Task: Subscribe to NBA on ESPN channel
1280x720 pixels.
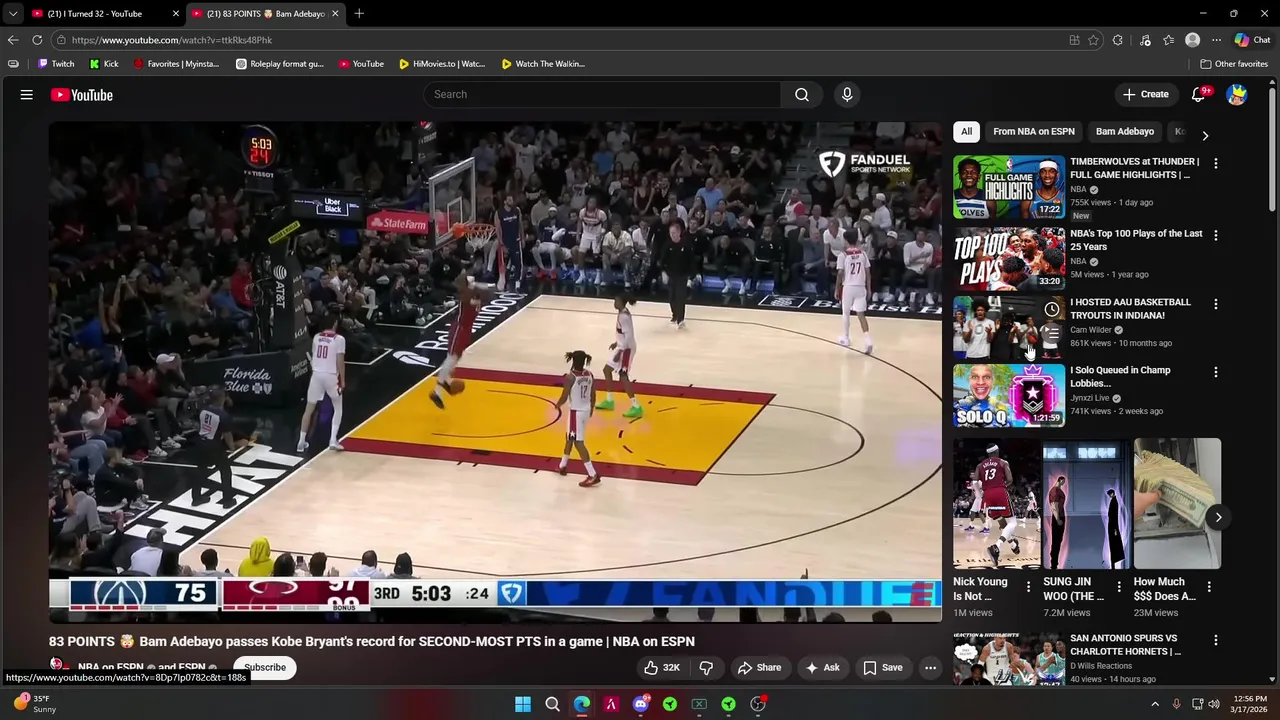Action: coord(265,667)
